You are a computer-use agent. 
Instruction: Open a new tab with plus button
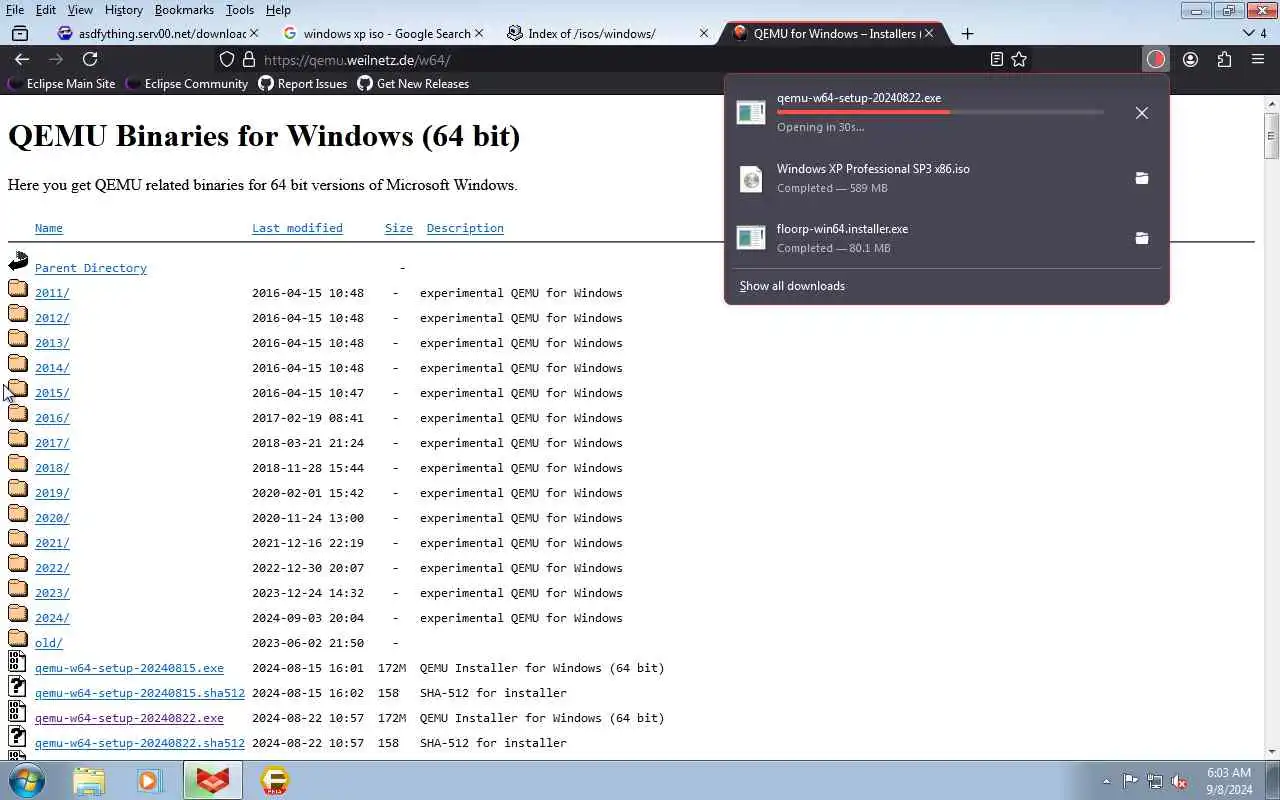pyautogui.click(x=967, y=33)
